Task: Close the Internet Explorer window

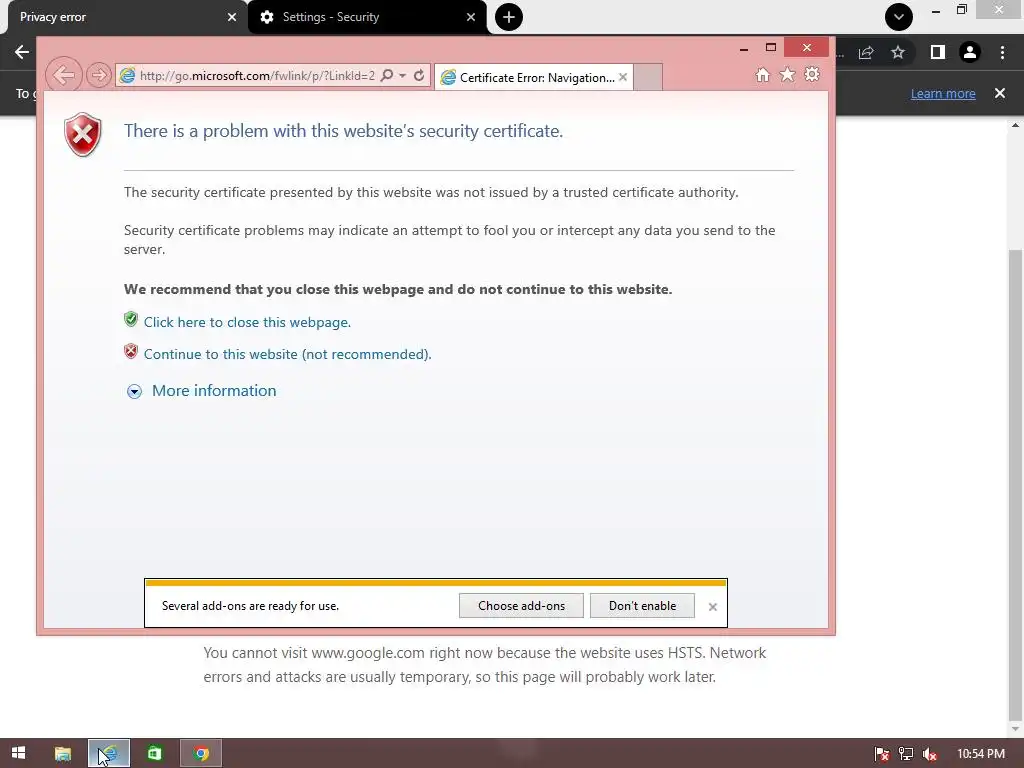Action: click(807, 47)
